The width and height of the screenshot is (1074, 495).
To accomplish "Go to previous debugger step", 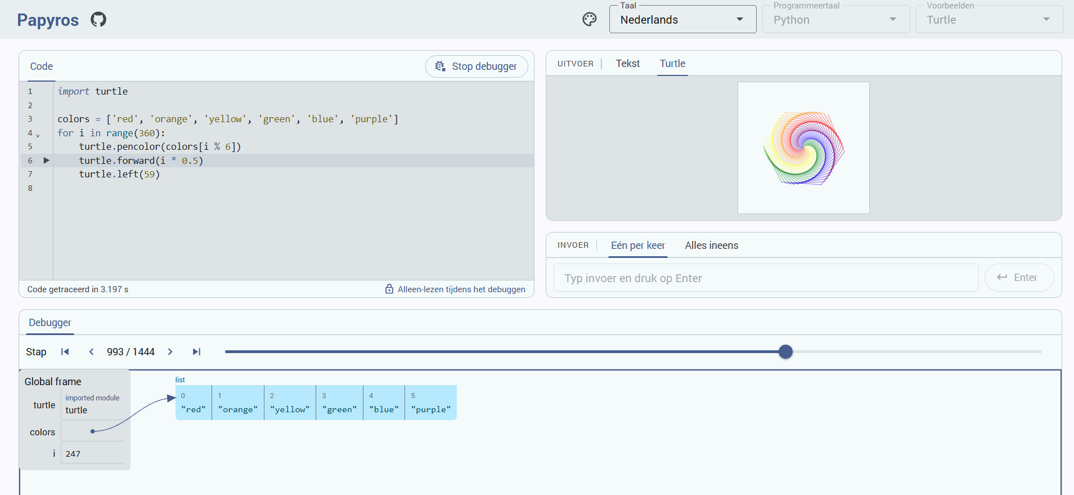I will (91, 352).
